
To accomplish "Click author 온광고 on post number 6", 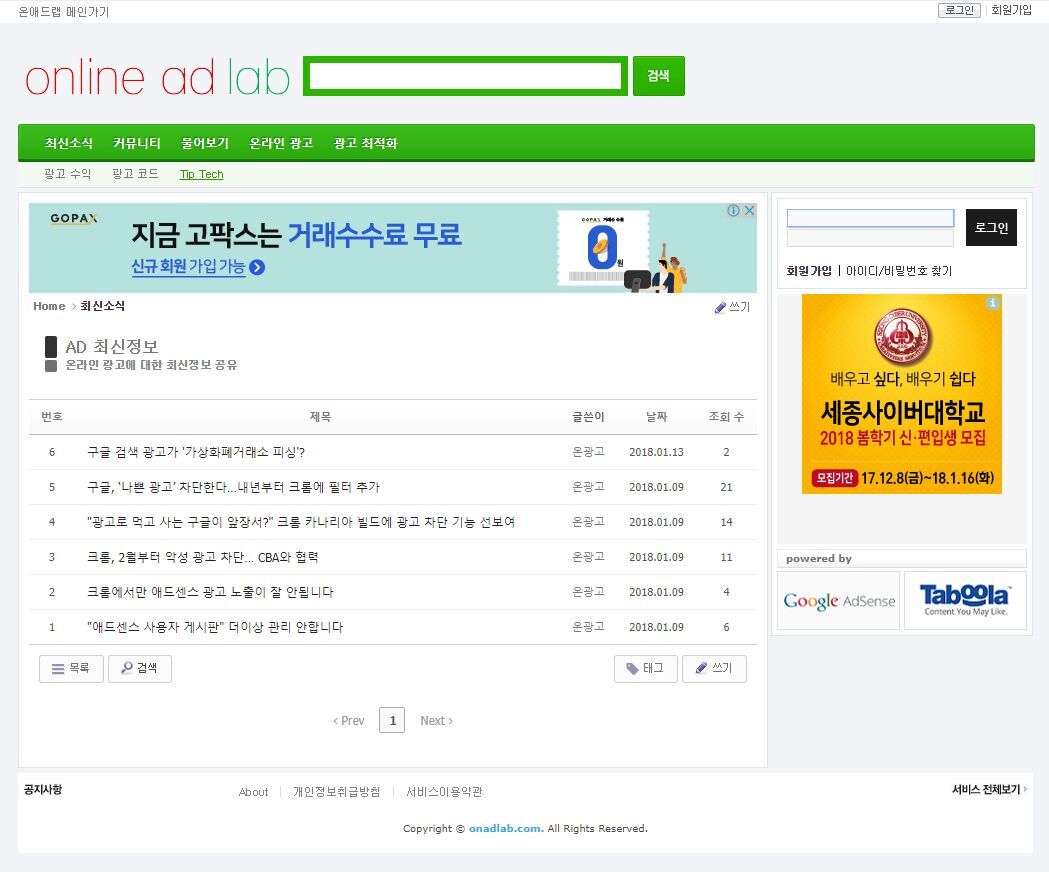I will (588, 452).
